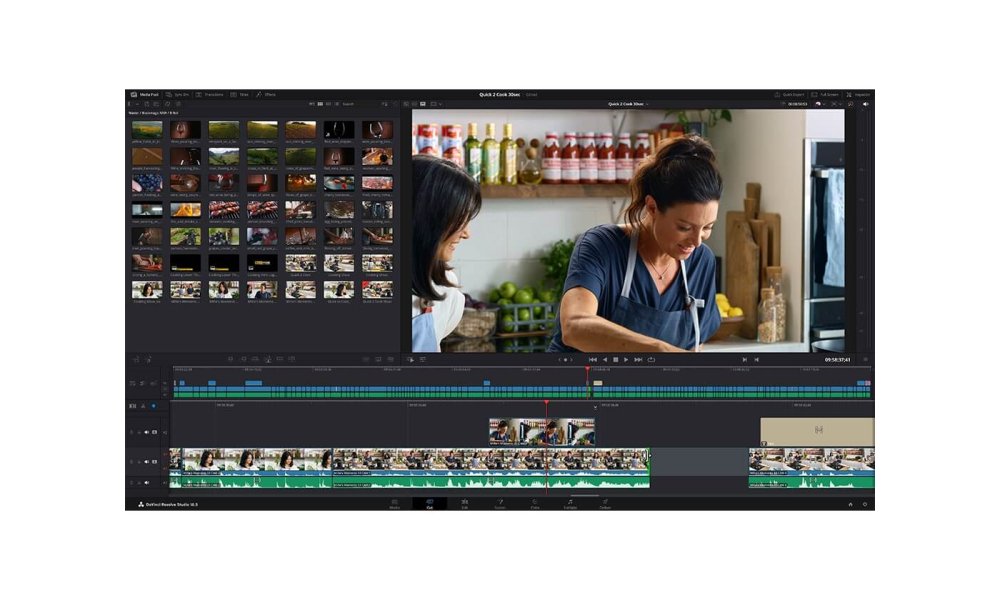
Task: Open the Sync Bin
Action: click(180, 94)
